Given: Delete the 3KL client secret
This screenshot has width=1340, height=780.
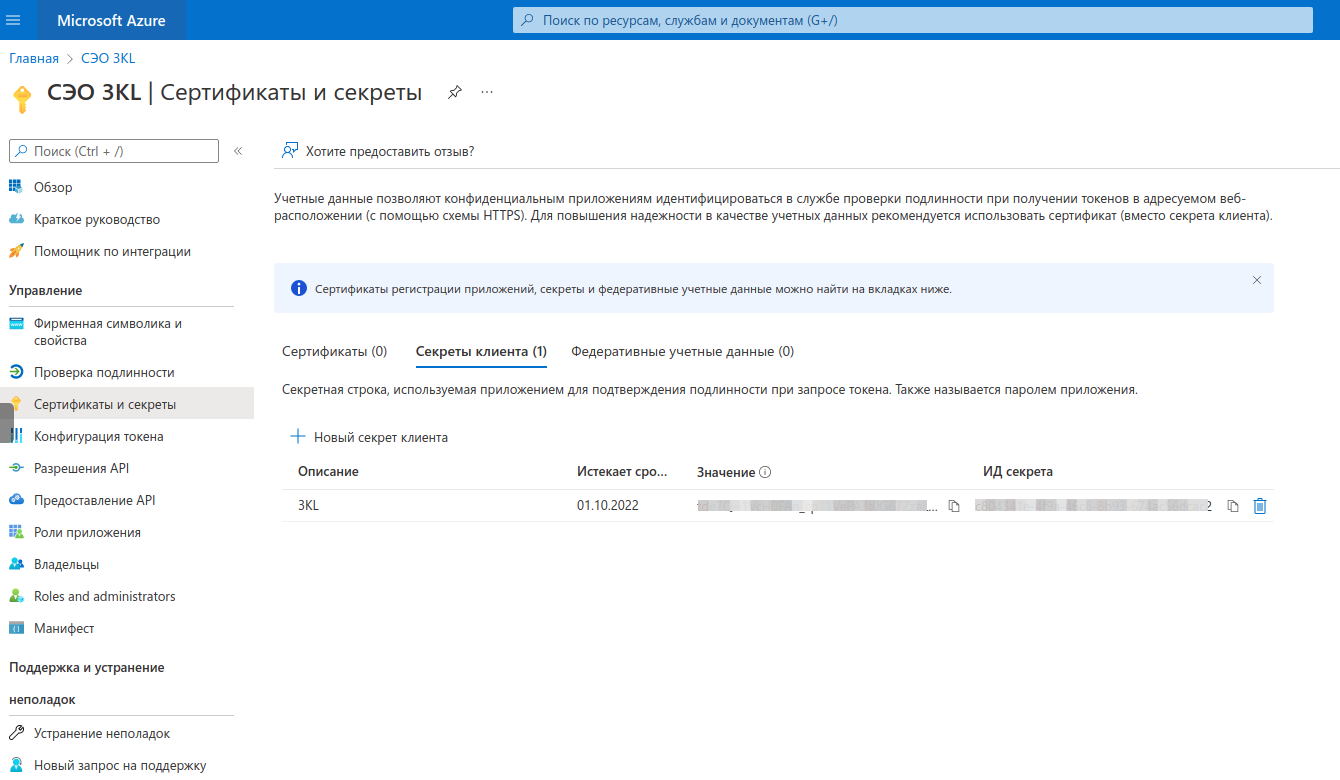Looking at the screenshot, I should 1260,506.
